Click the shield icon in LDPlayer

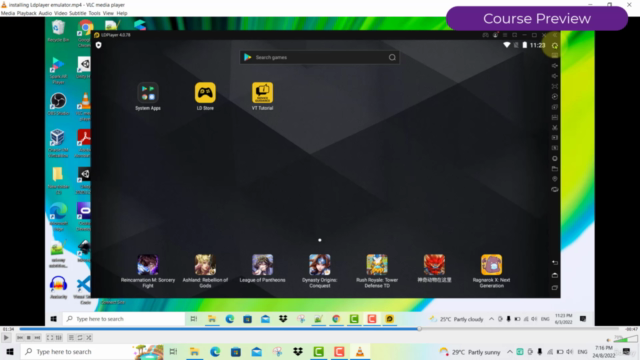(98, 45)
